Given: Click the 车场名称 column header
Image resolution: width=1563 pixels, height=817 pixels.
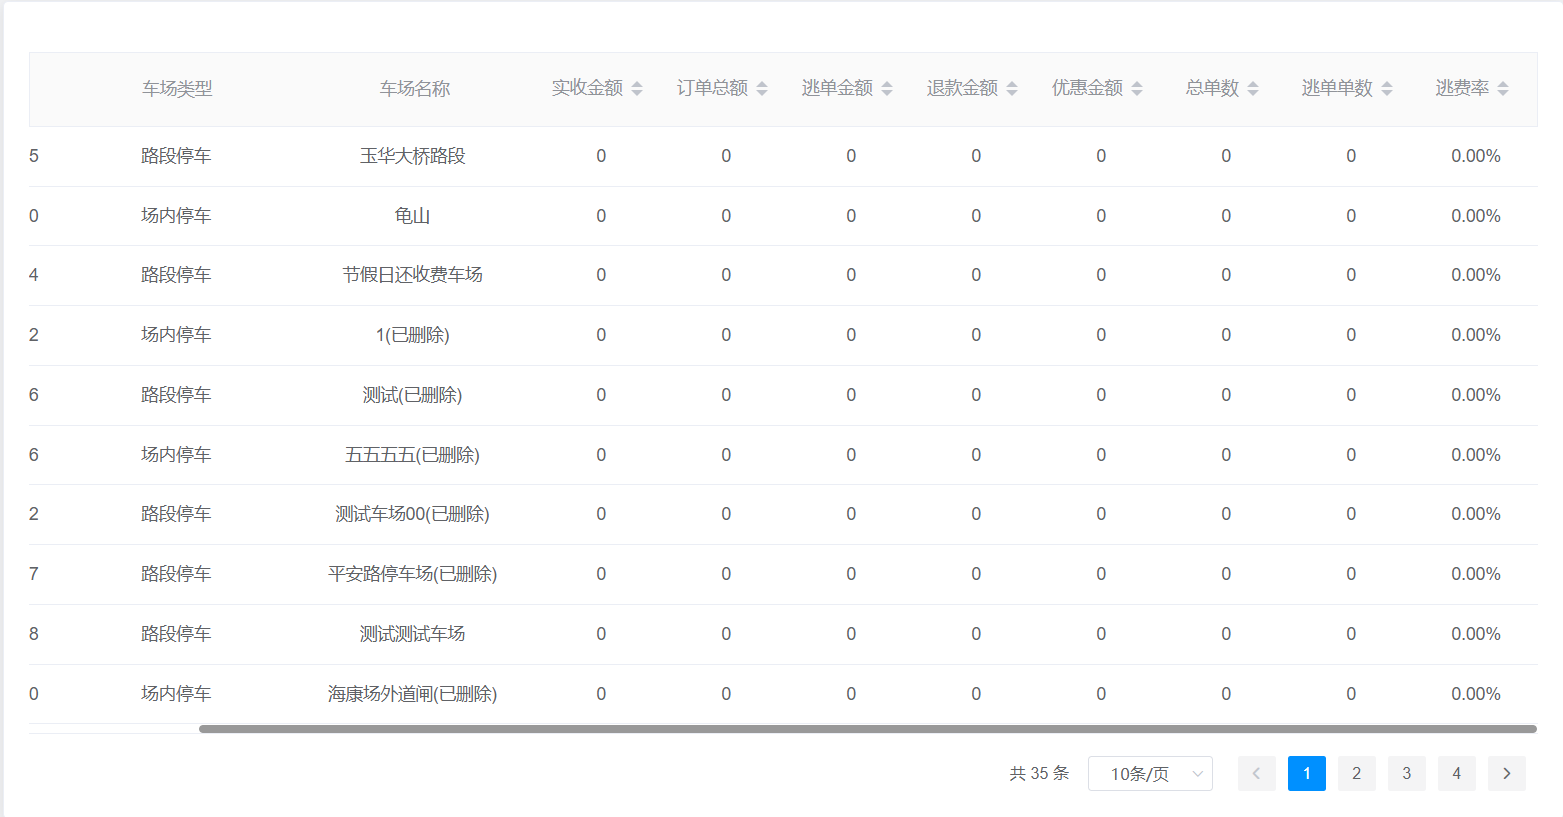Looking at the screenshot, I should [x=414, y=89].
